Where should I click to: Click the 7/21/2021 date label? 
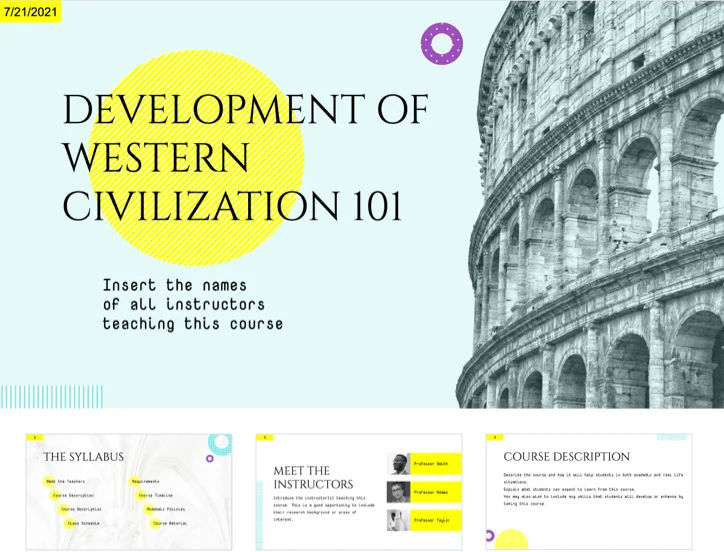point(30,12)
